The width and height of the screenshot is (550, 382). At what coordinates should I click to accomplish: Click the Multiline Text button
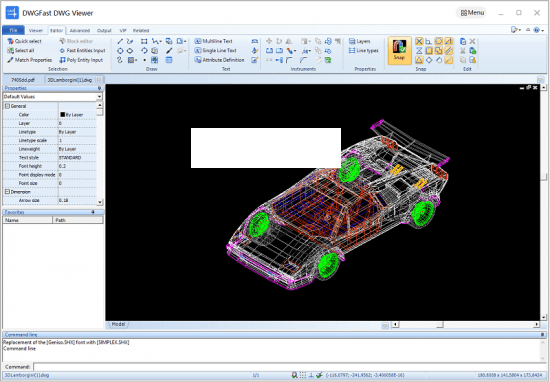pos(213,41)
